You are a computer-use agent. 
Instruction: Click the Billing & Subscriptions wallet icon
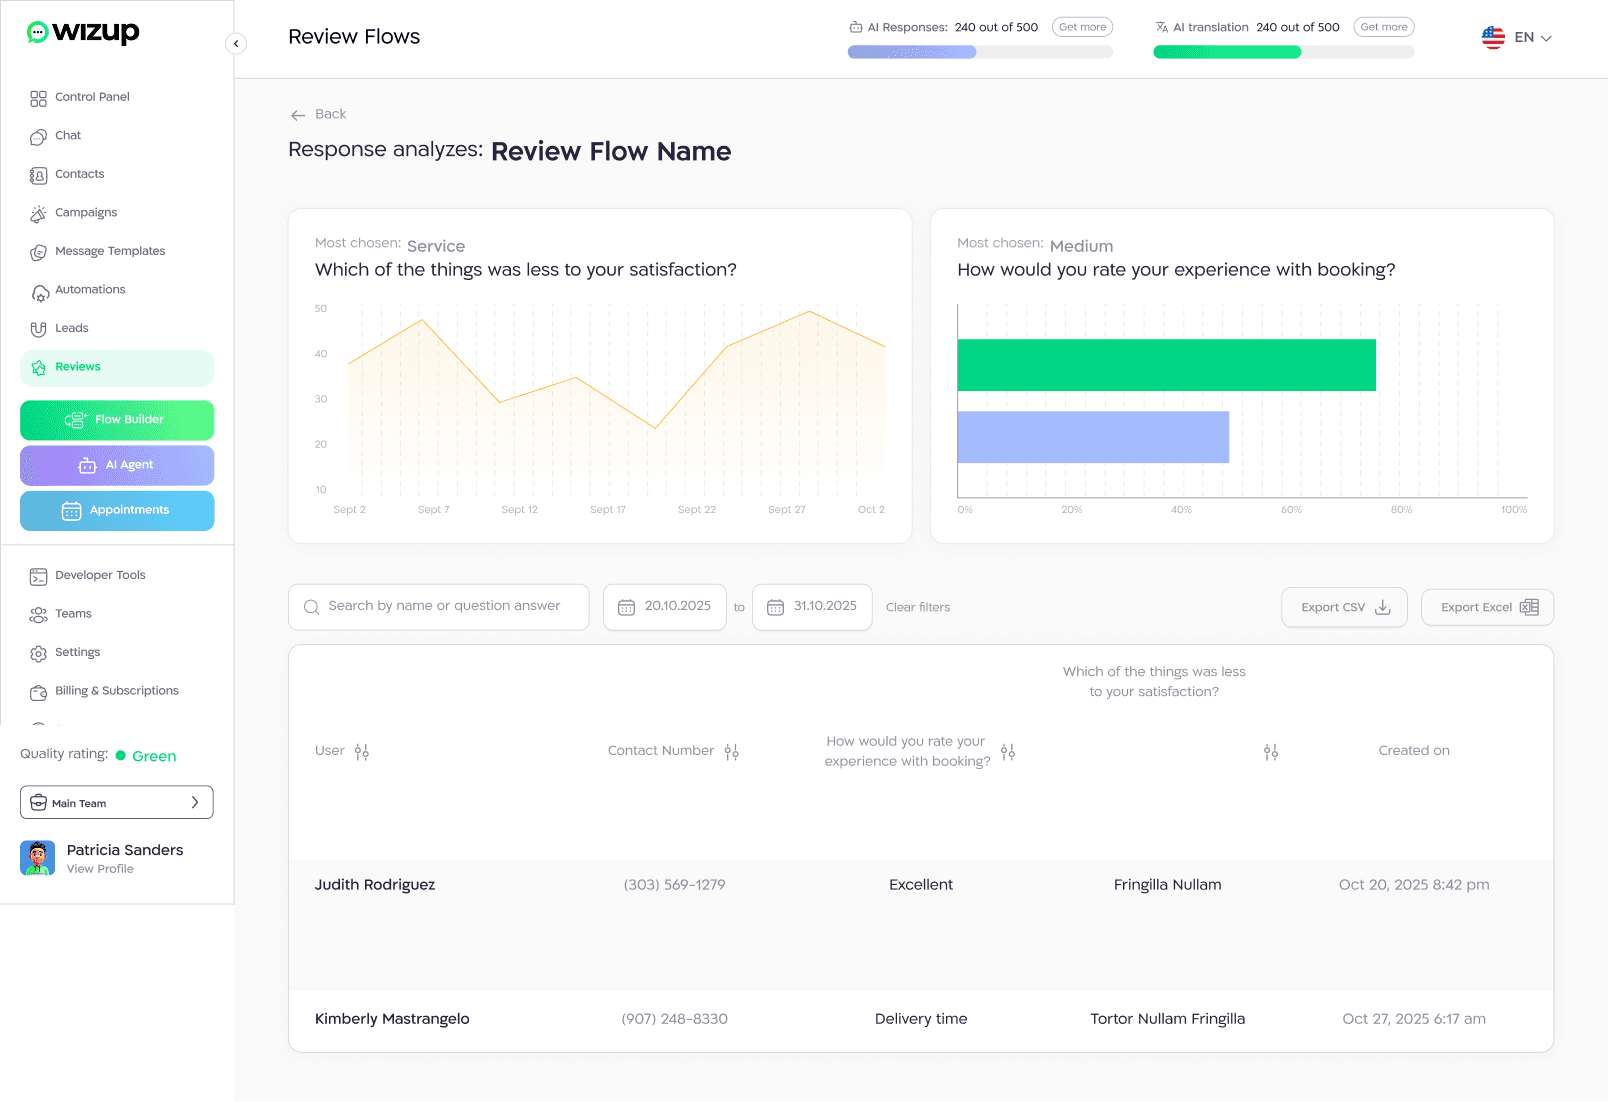click(x=38, y=692)
